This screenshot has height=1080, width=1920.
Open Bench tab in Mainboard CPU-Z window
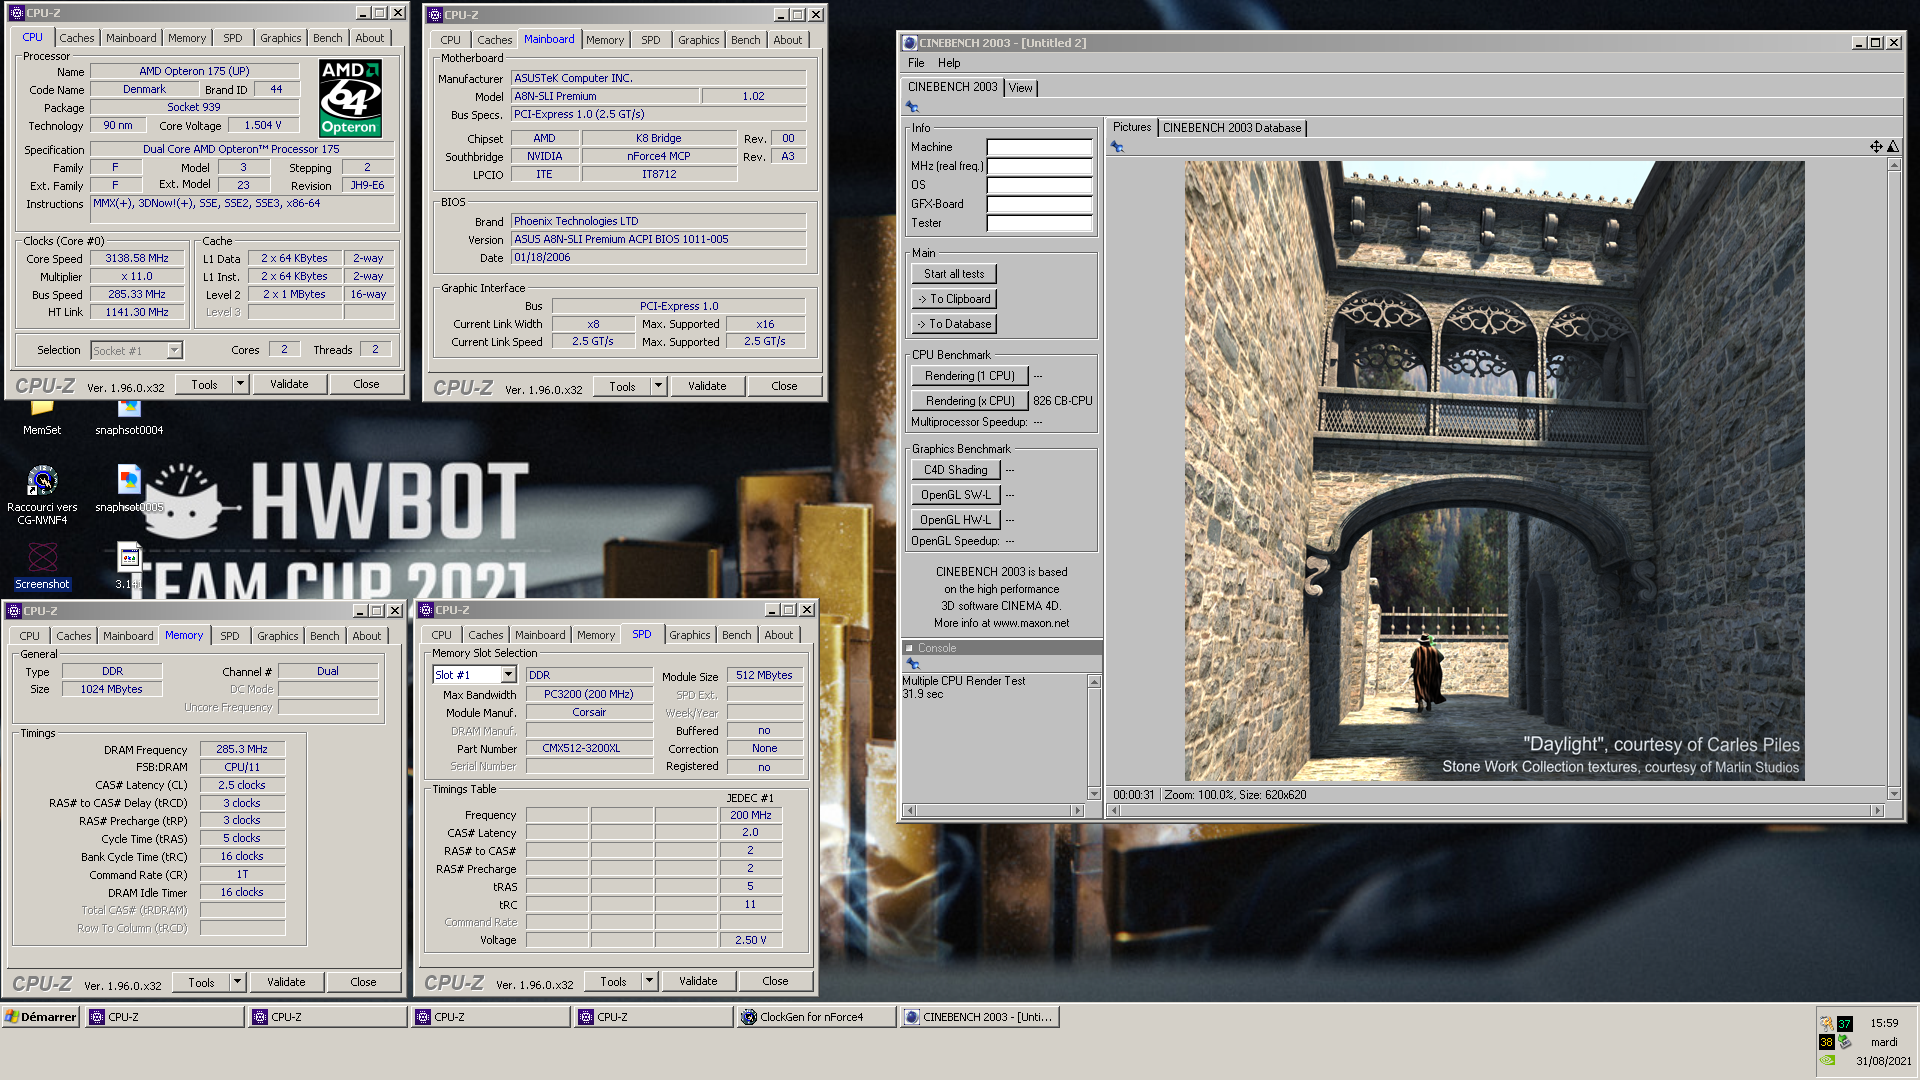(745, 40)
